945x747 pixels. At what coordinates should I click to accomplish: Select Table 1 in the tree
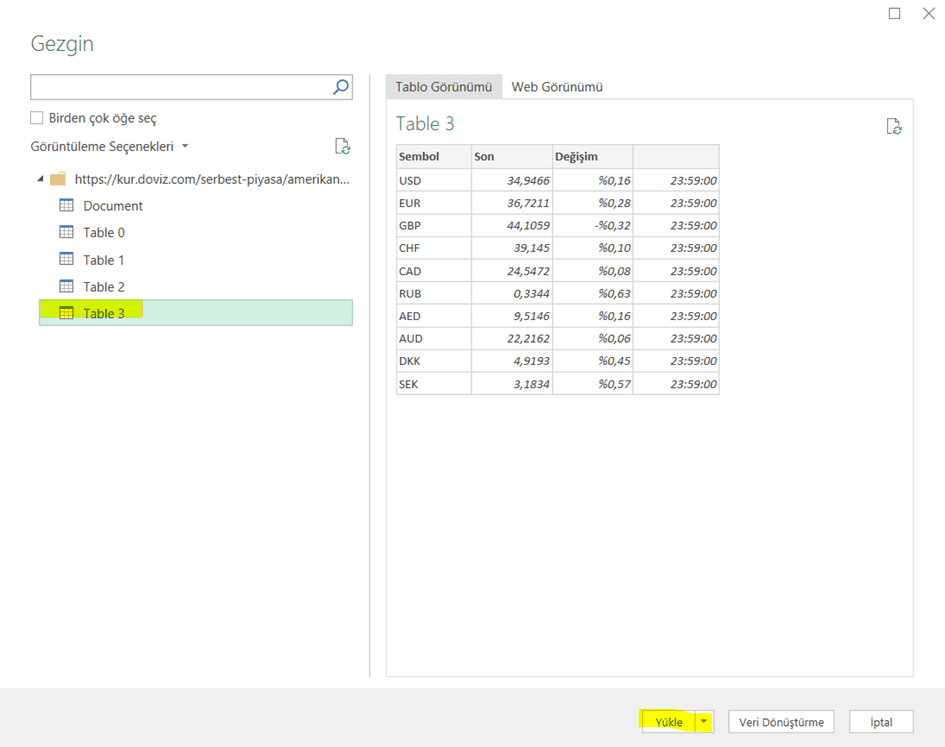tap(104, 260)
